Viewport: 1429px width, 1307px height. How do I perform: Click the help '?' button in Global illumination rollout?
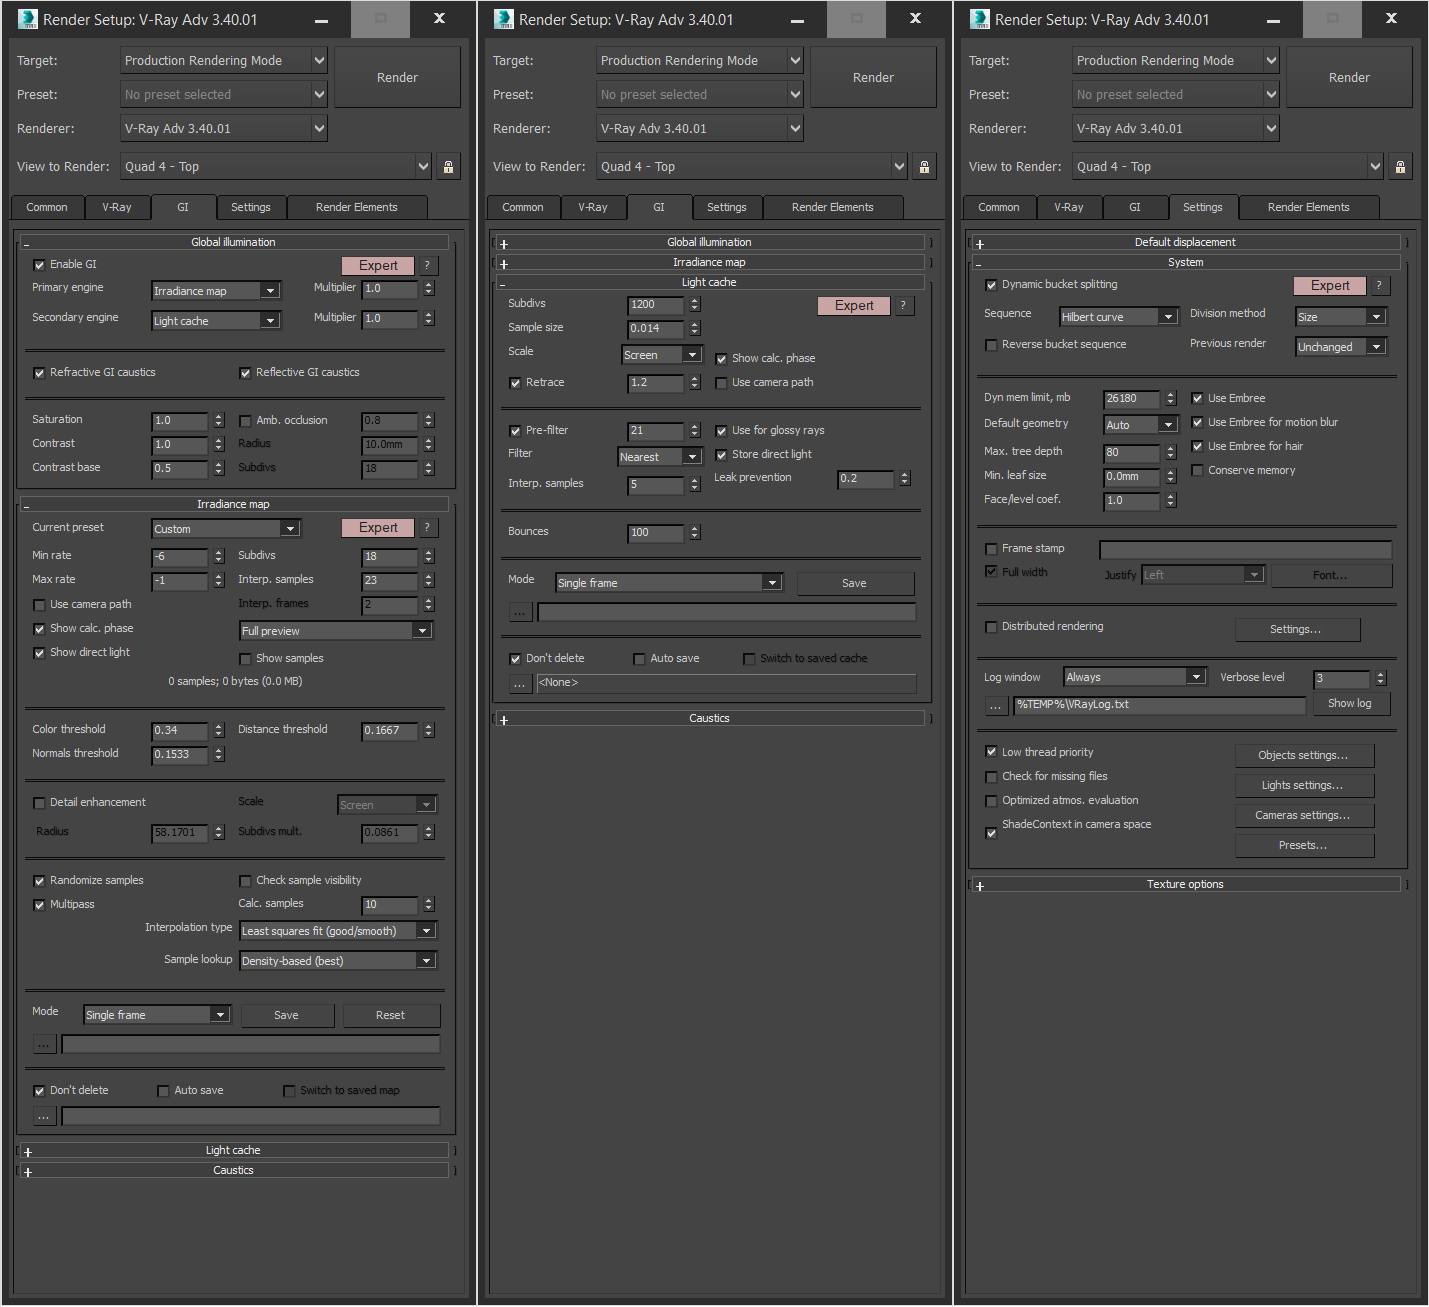pos(427,265)
